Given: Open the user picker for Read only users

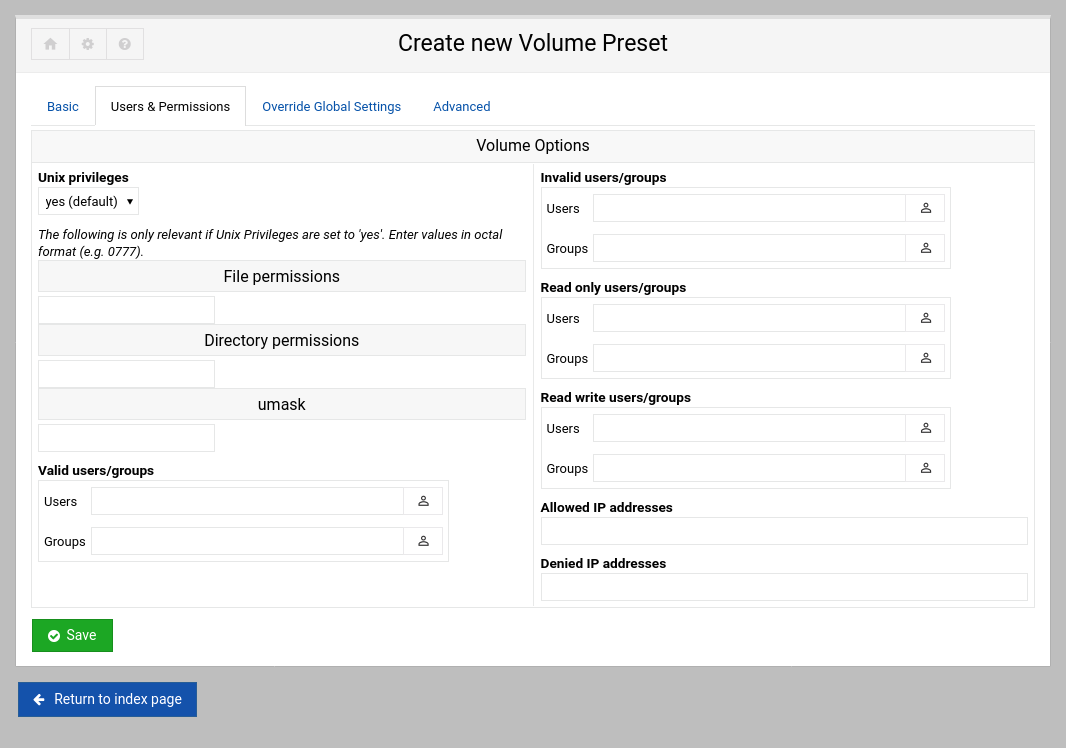Looking at the screenshot, I should [x=925, y=318].
